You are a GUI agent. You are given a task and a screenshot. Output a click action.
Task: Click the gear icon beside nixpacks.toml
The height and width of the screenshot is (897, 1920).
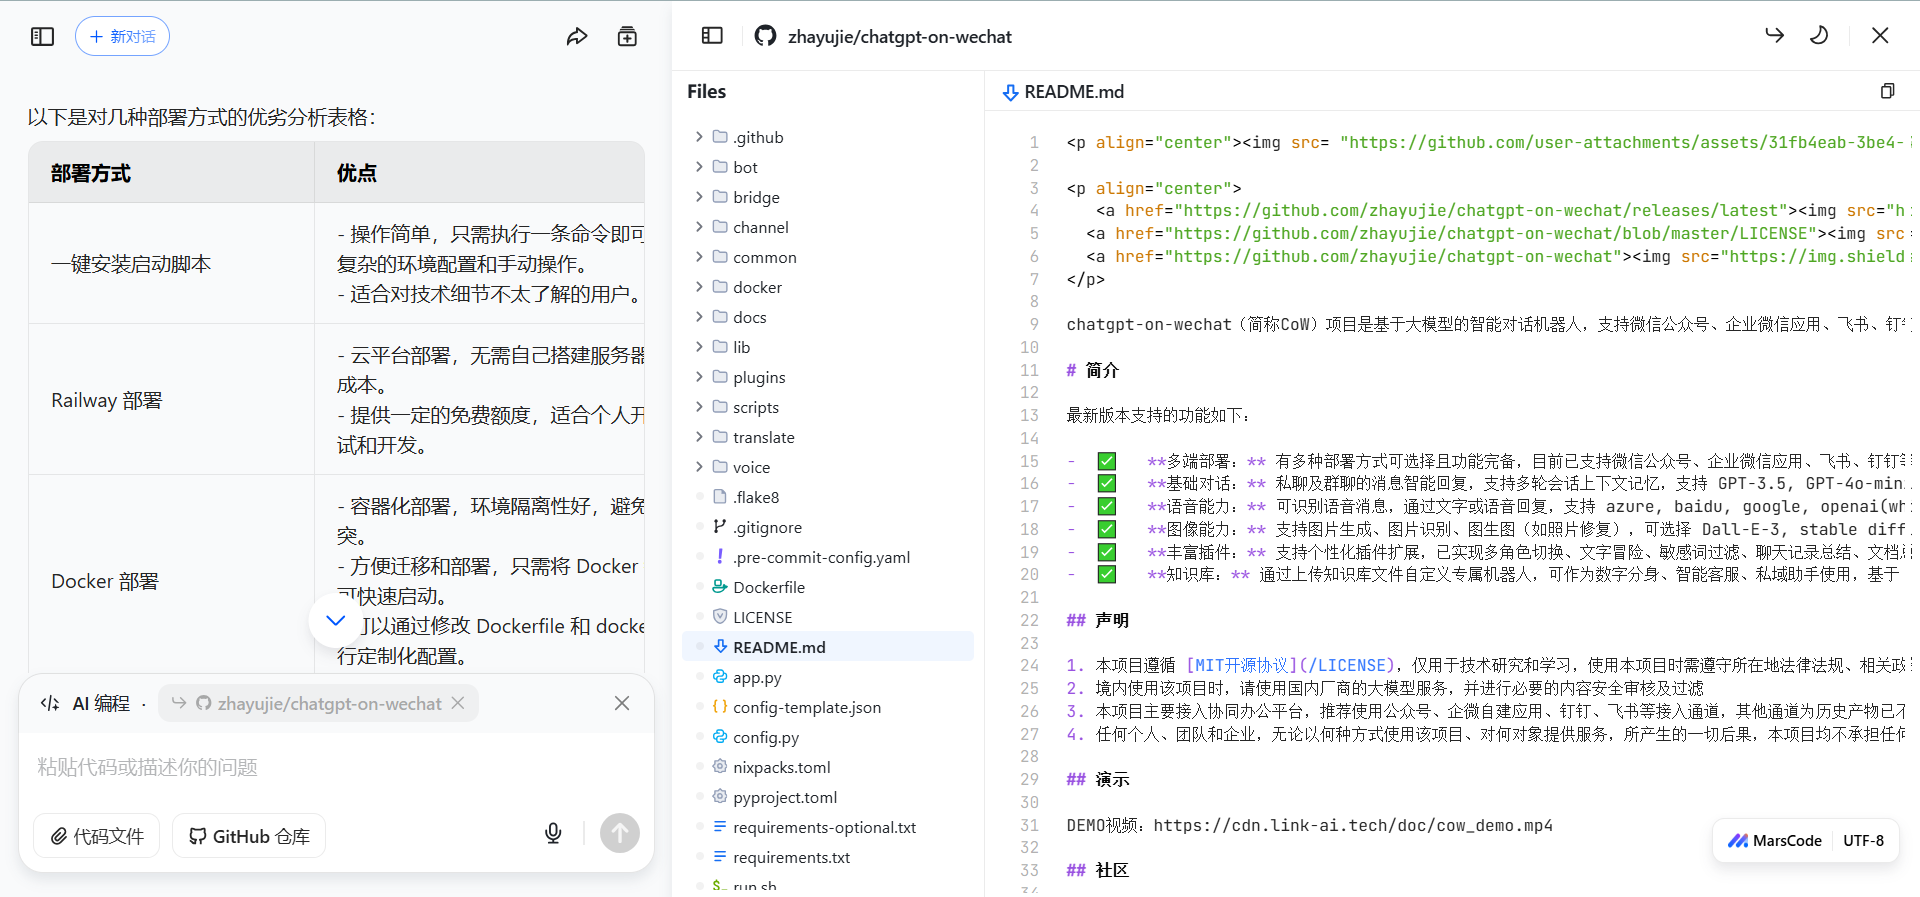(x=720, y=767)
